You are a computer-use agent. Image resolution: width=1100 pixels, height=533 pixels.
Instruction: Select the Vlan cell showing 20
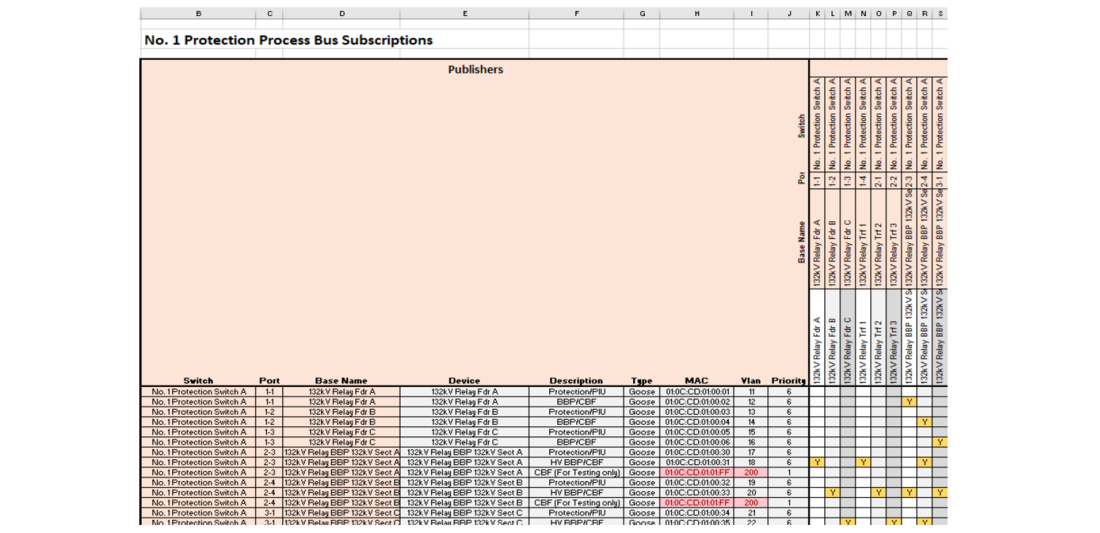[x=751, y=492]
